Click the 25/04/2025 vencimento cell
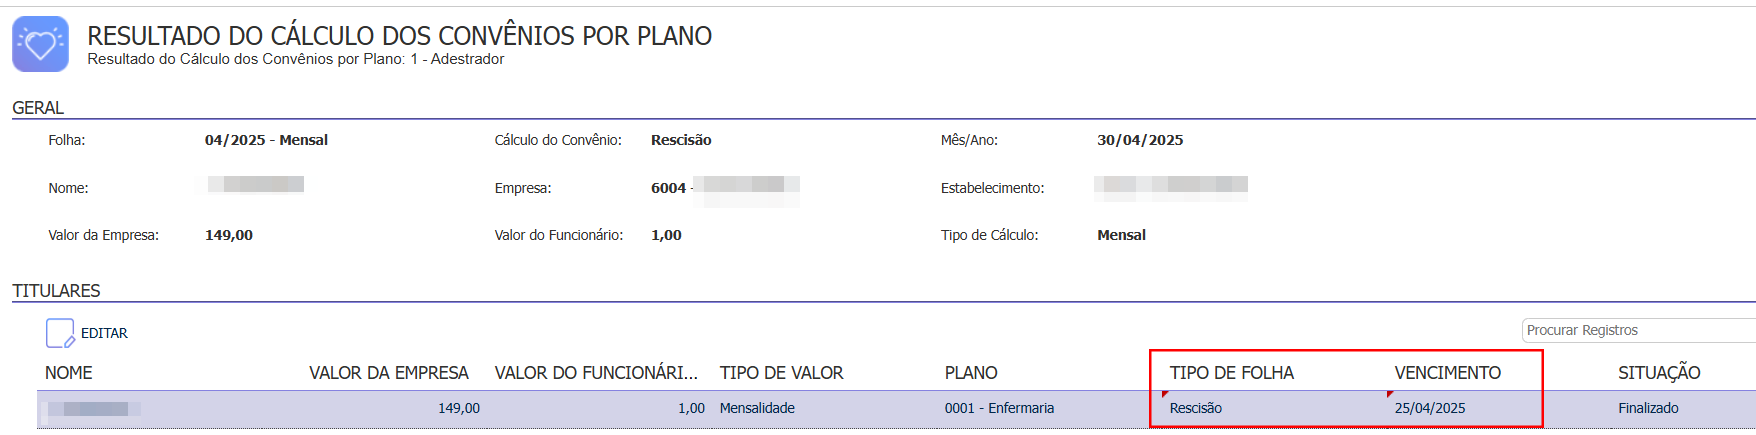1756x435 pixels. [x=1430, y=408]
